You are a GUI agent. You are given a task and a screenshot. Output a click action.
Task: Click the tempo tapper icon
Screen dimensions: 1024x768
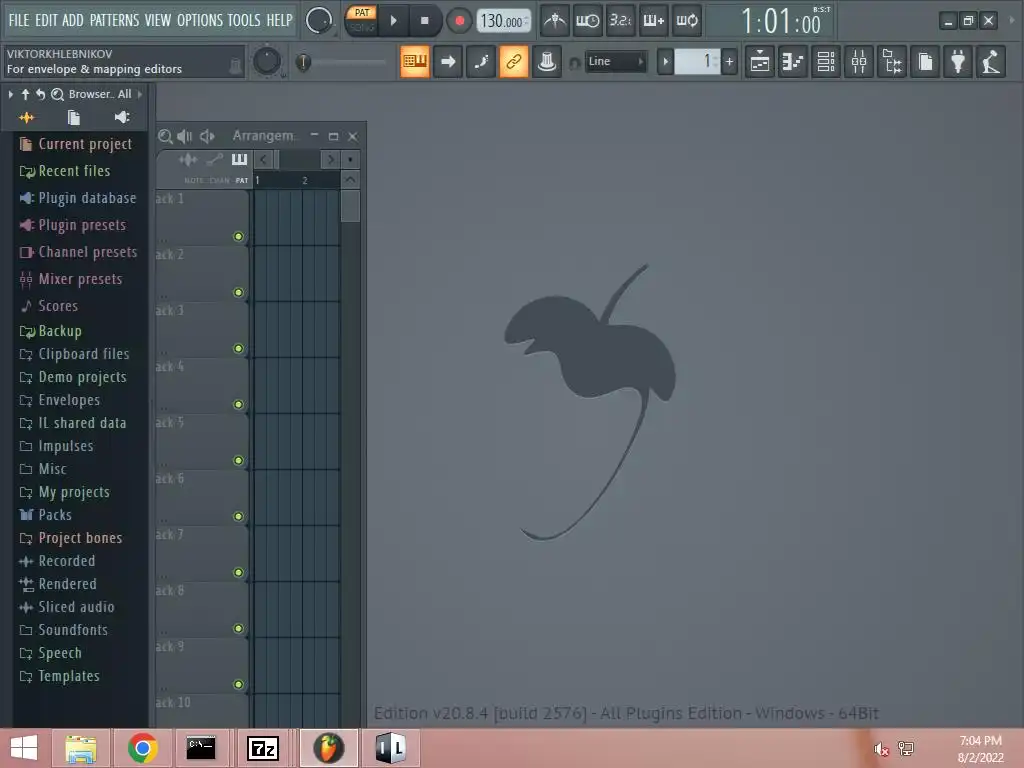click(991, 62)
